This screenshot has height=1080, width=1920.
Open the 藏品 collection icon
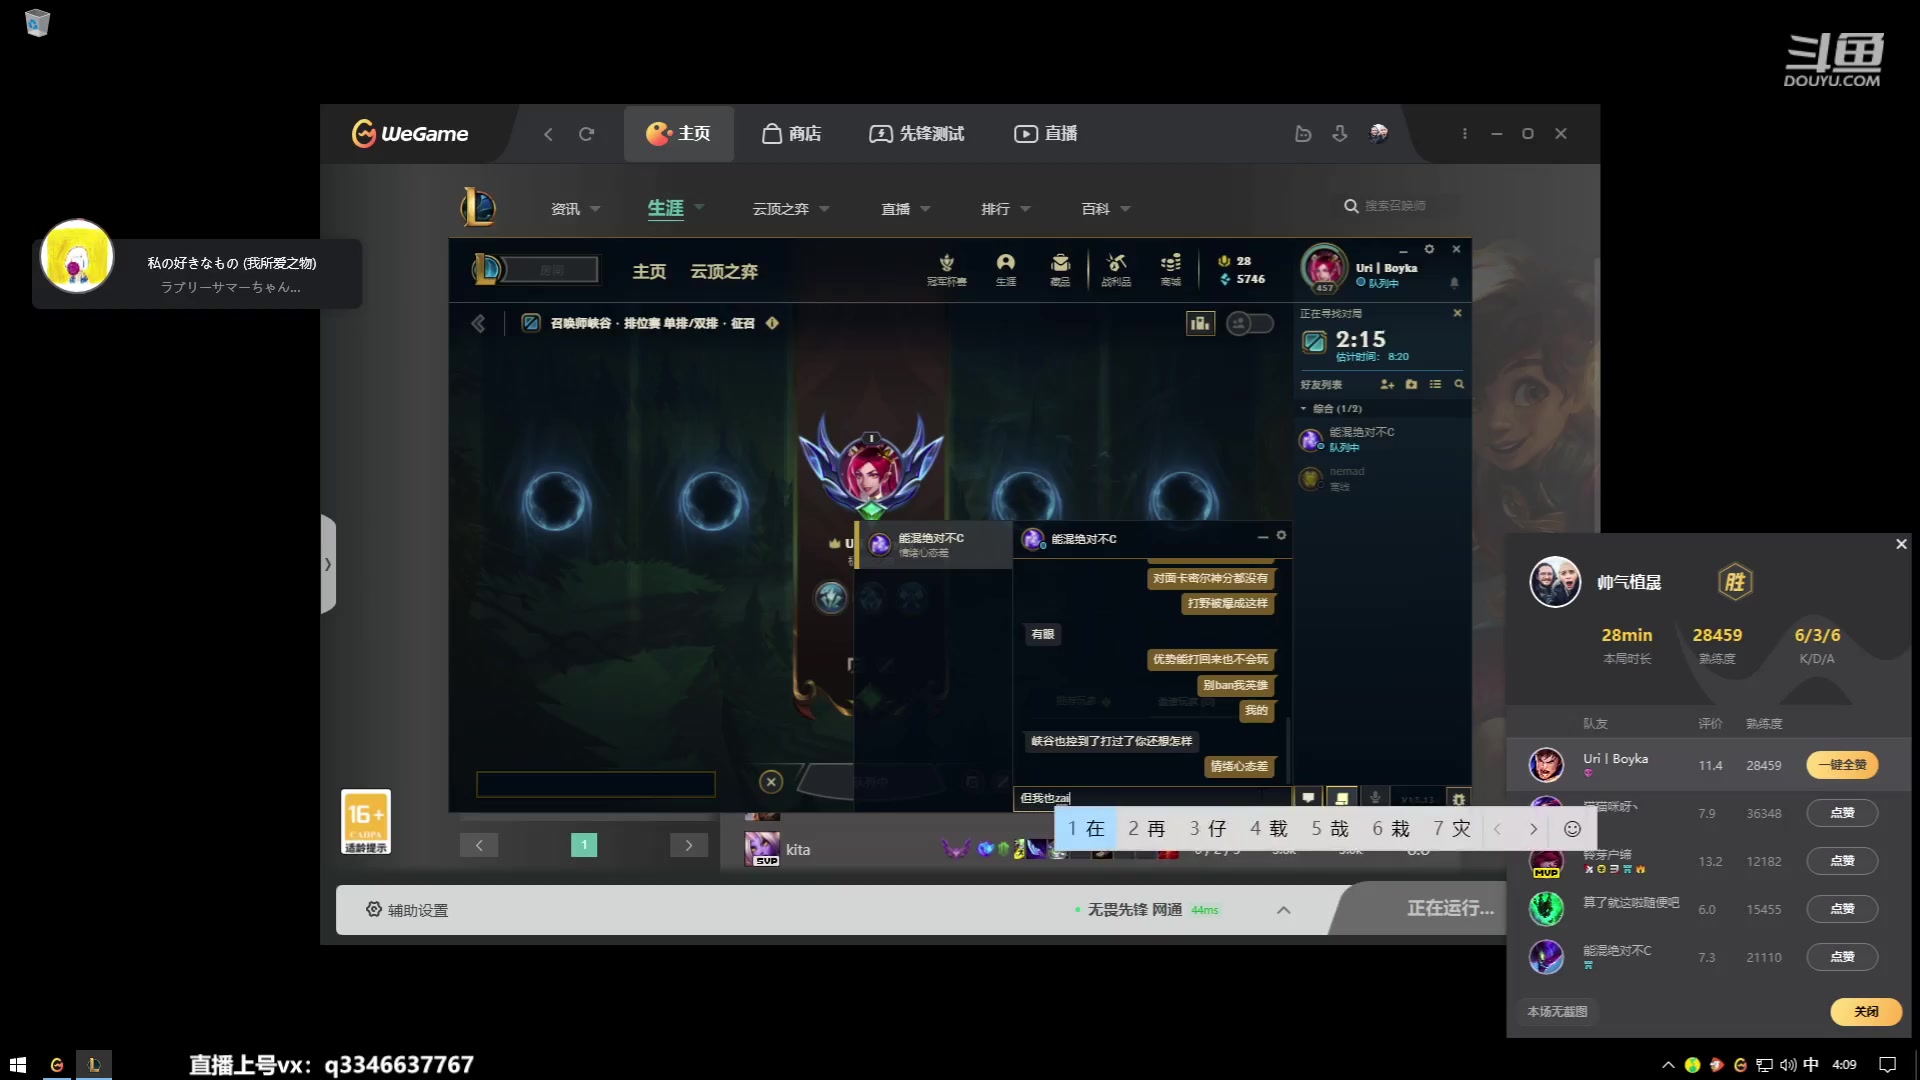click(x=1060, y=268)
